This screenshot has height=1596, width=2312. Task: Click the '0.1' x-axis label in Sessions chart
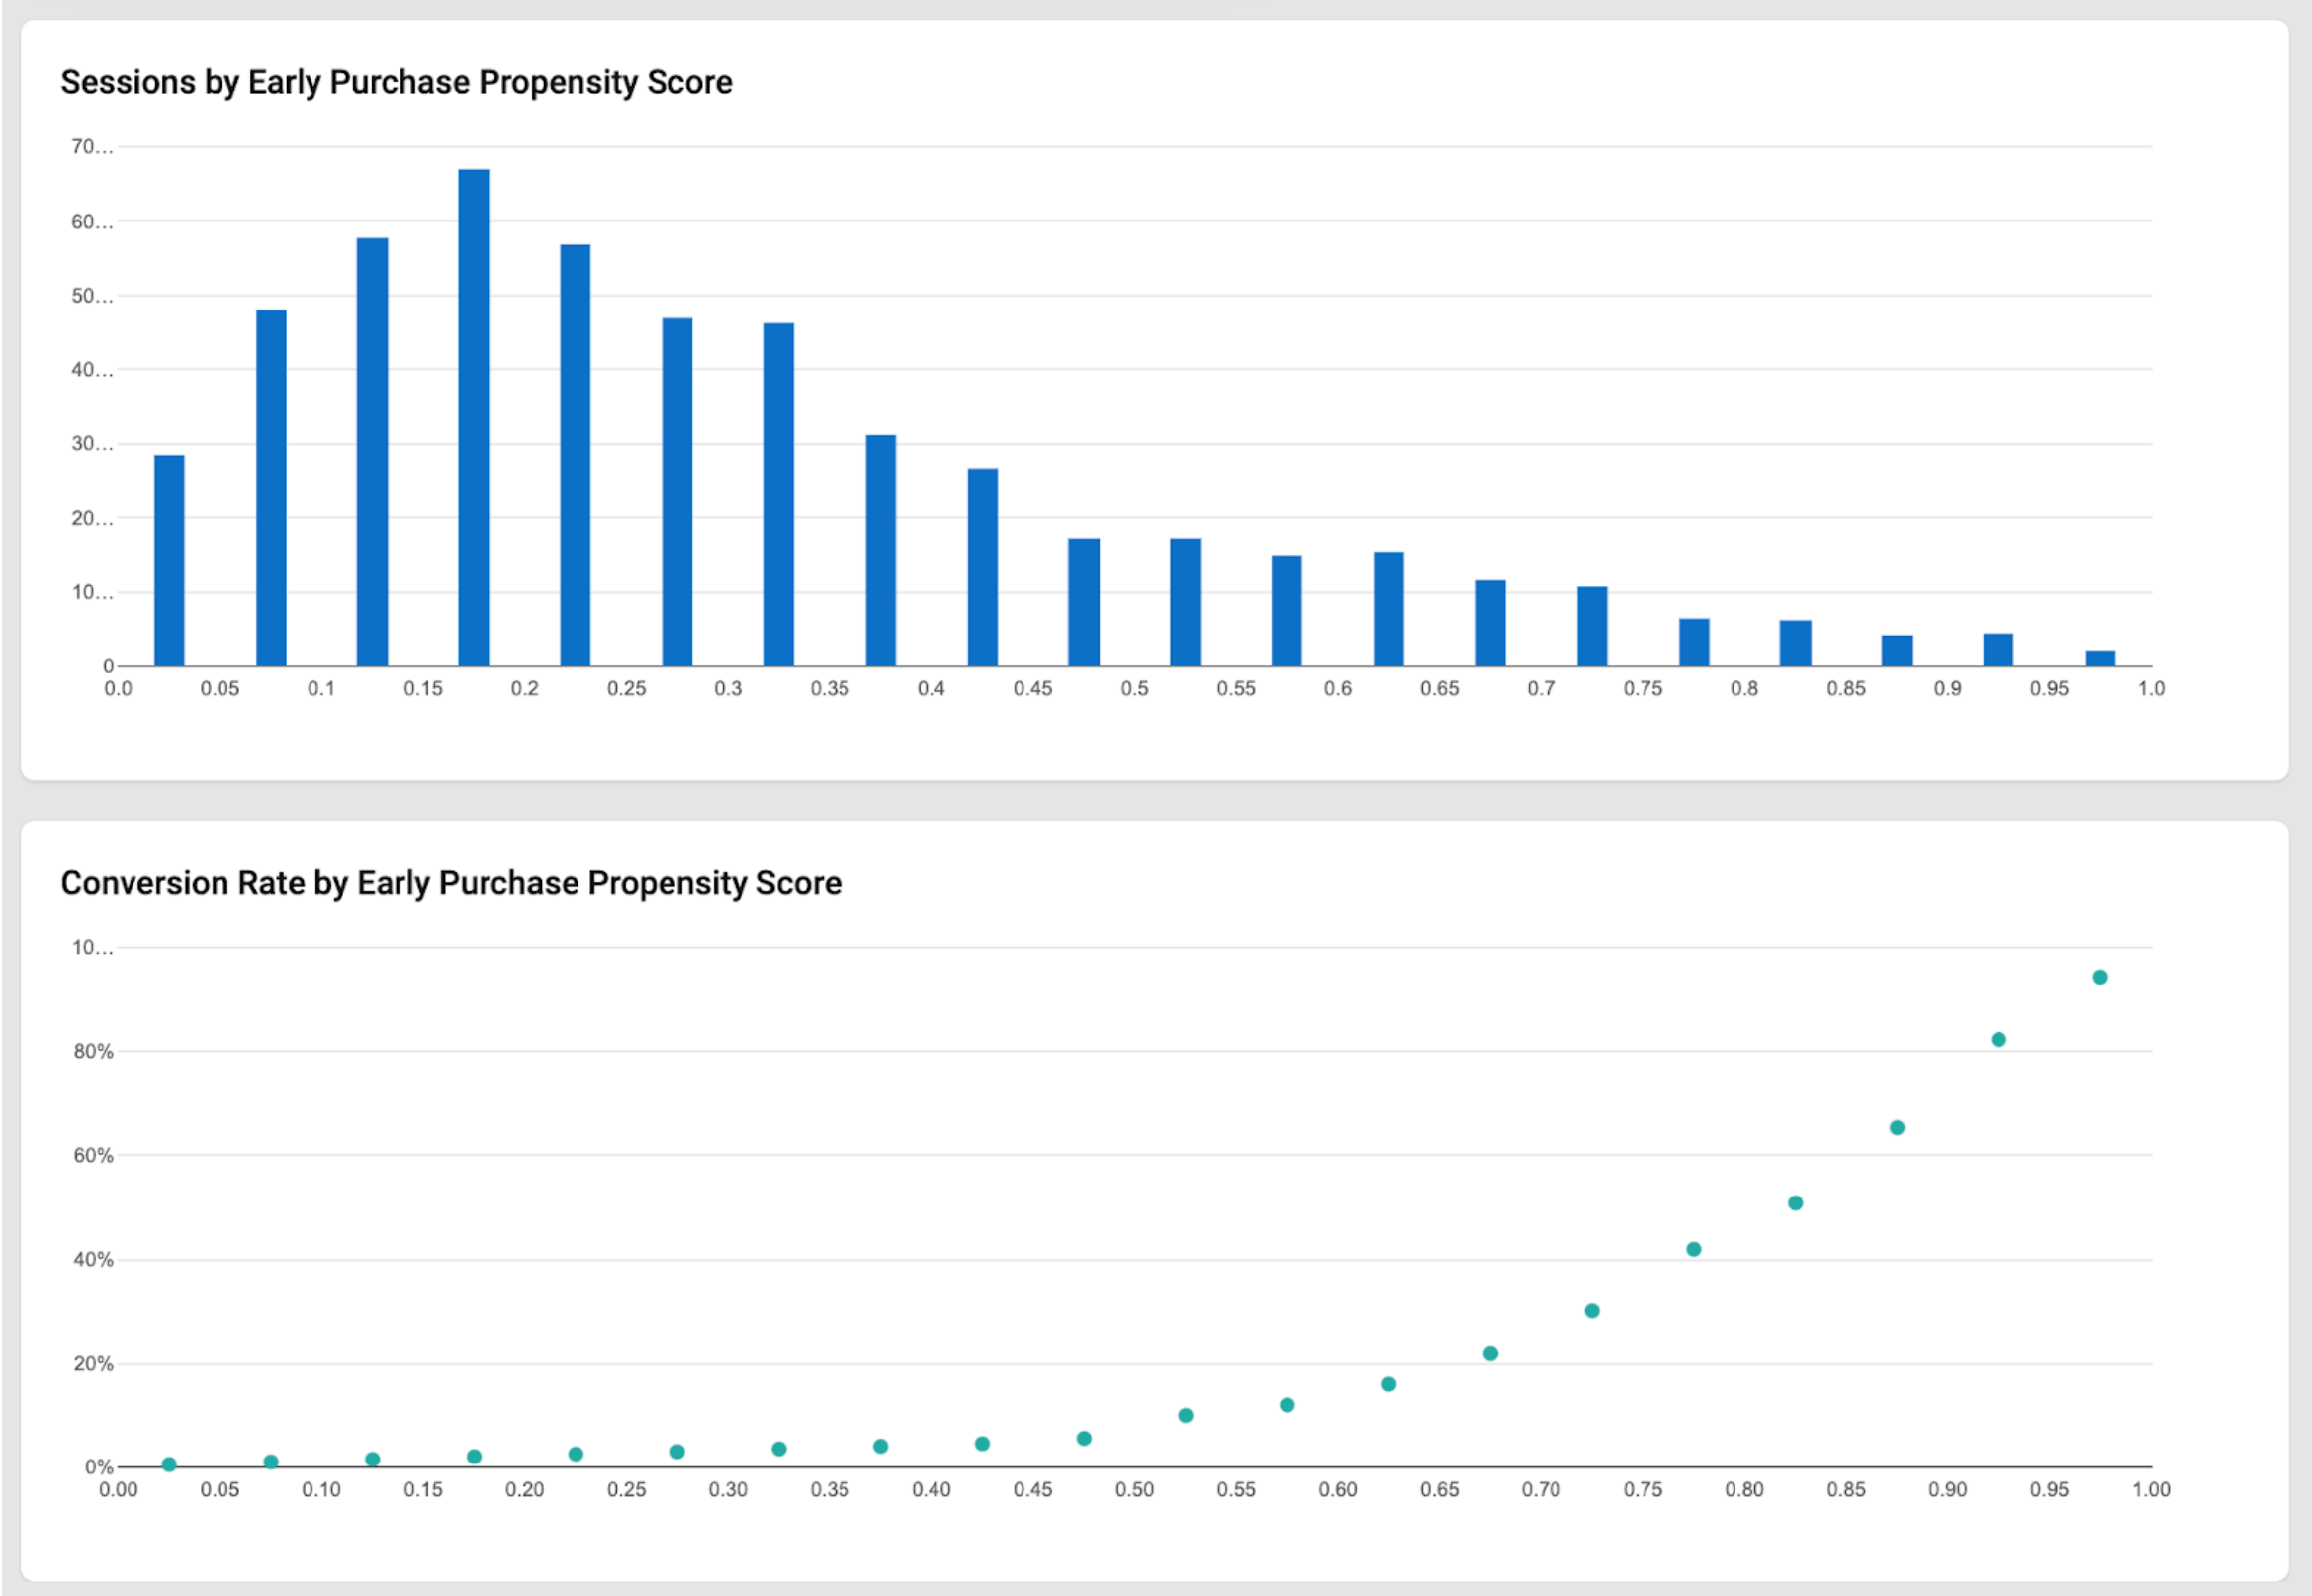coord(321,689)
